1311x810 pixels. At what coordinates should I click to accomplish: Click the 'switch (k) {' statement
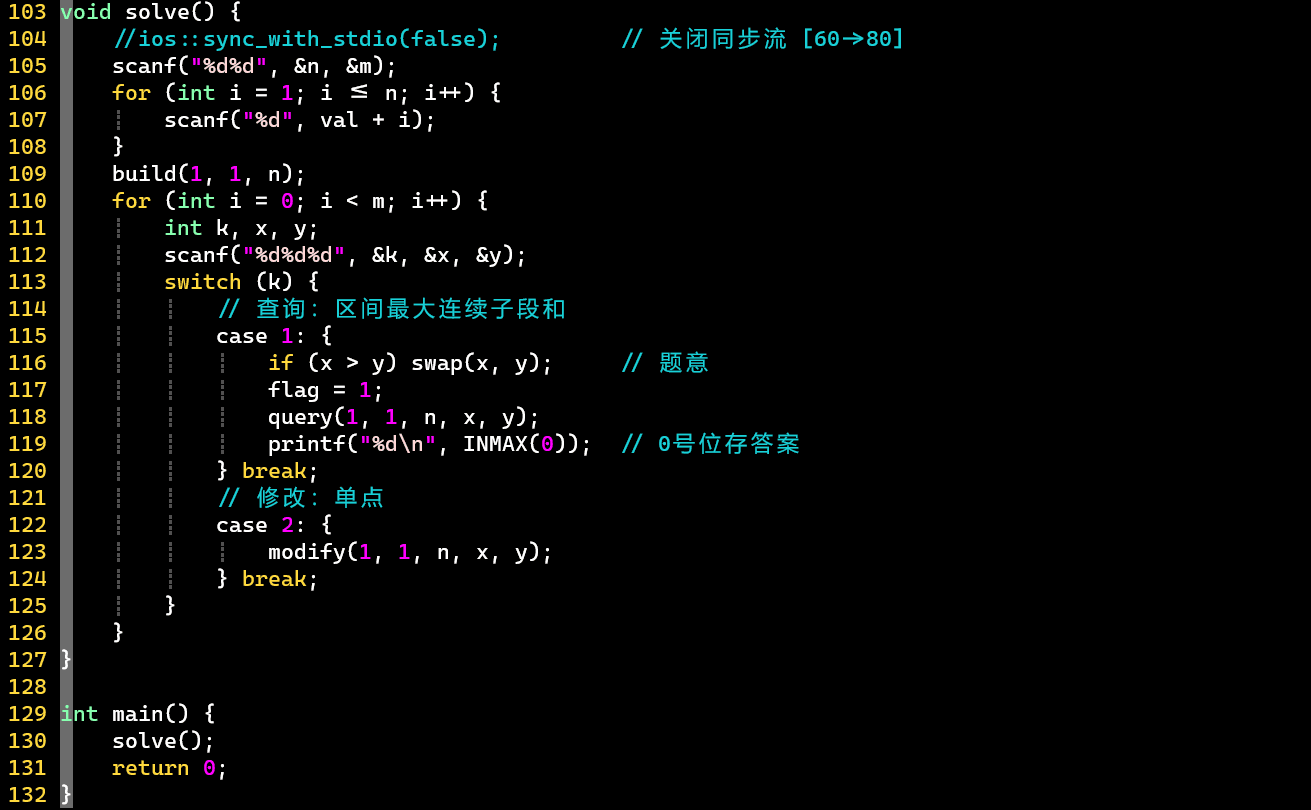[242, 282]
